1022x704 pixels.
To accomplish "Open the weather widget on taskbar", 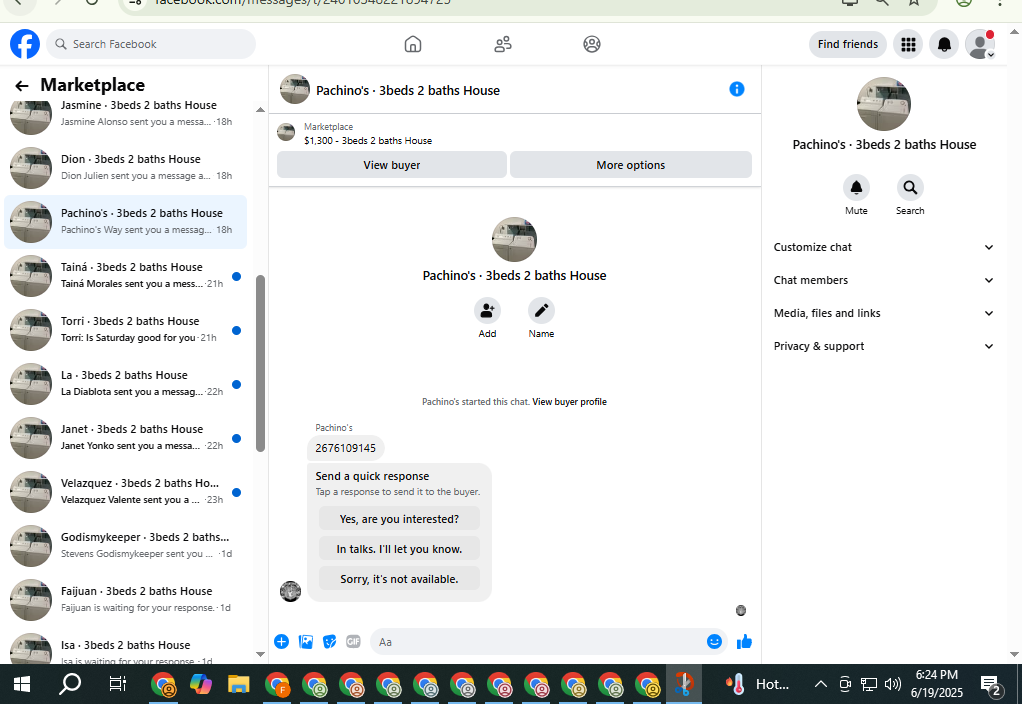I will [x=757, y=684].
